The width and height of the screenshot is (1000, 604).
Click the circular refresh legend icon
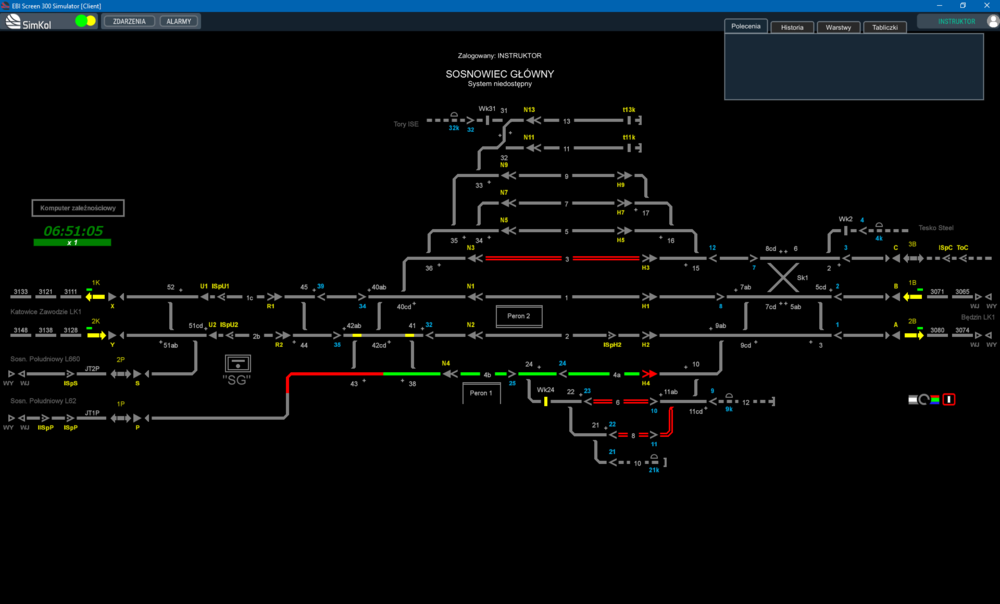tap(923, 400)
